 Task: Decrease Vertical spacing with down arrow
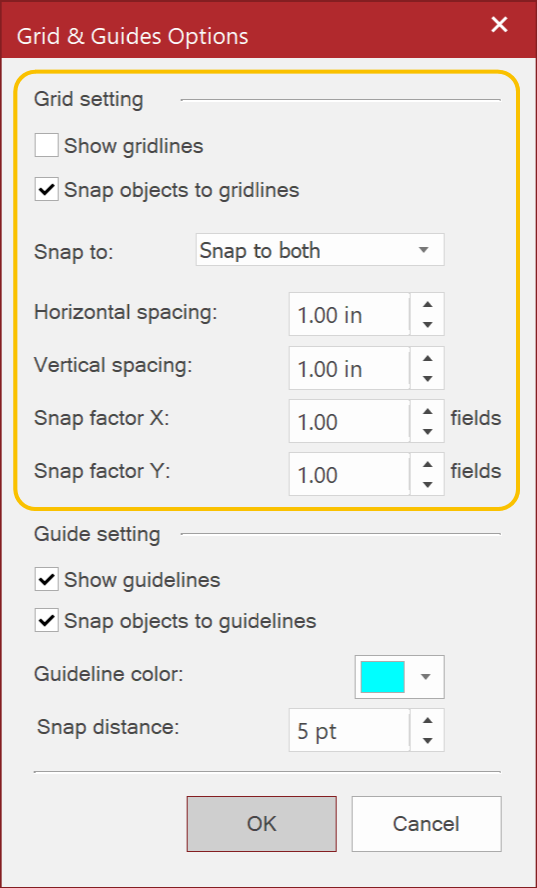coord(428,378)
